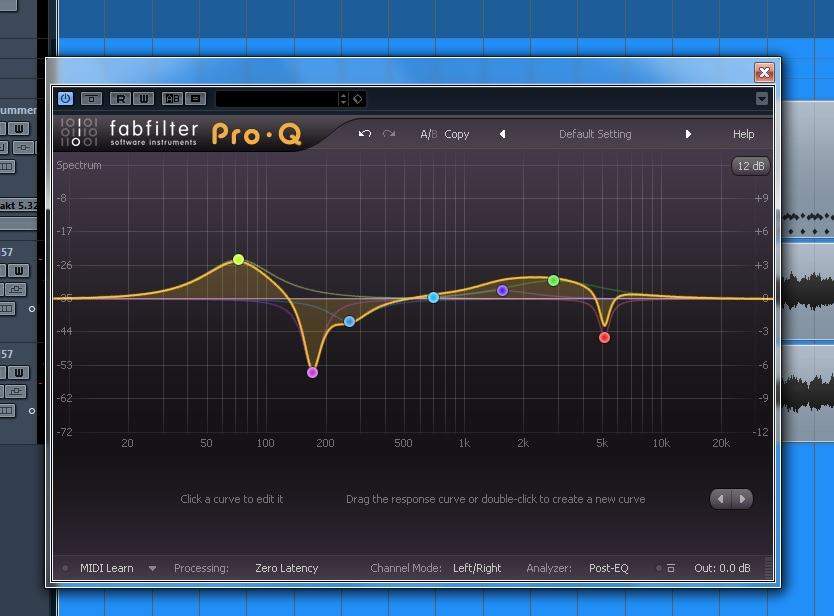Select the light-blue EQ band near 700 Hz
The image size is (834, 616).
click(433, 297)
